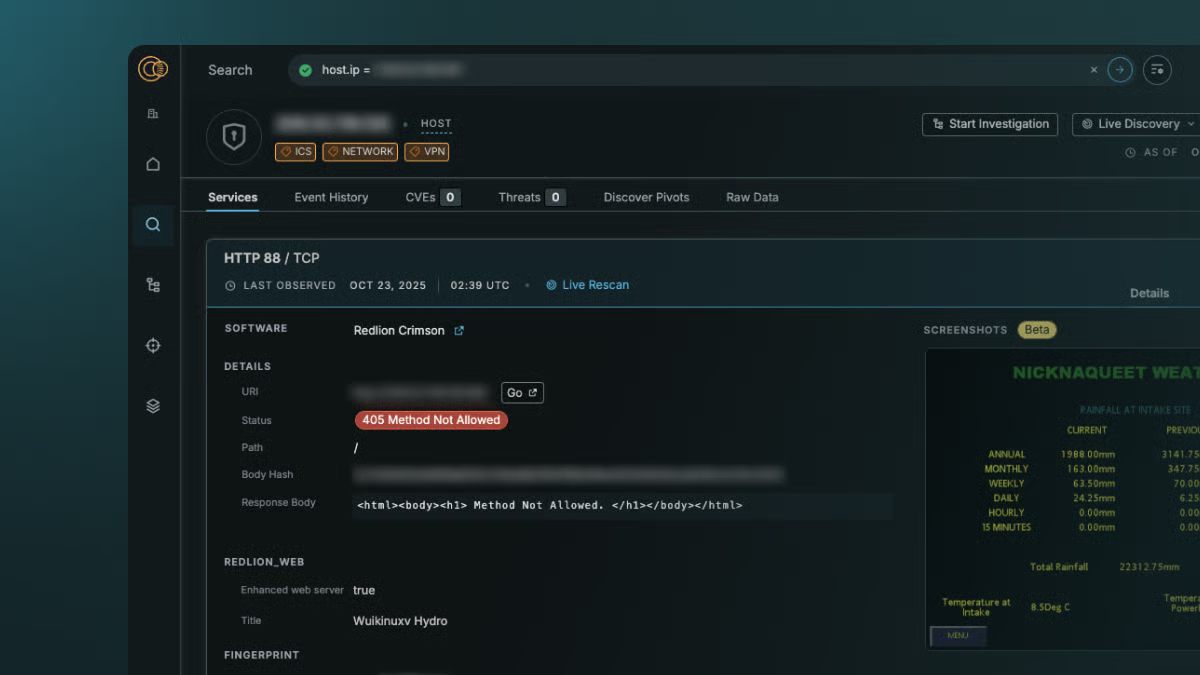Select the highlighted search magnifier sidebar icon
This screenshot has height=675, width=1200.
152,224
